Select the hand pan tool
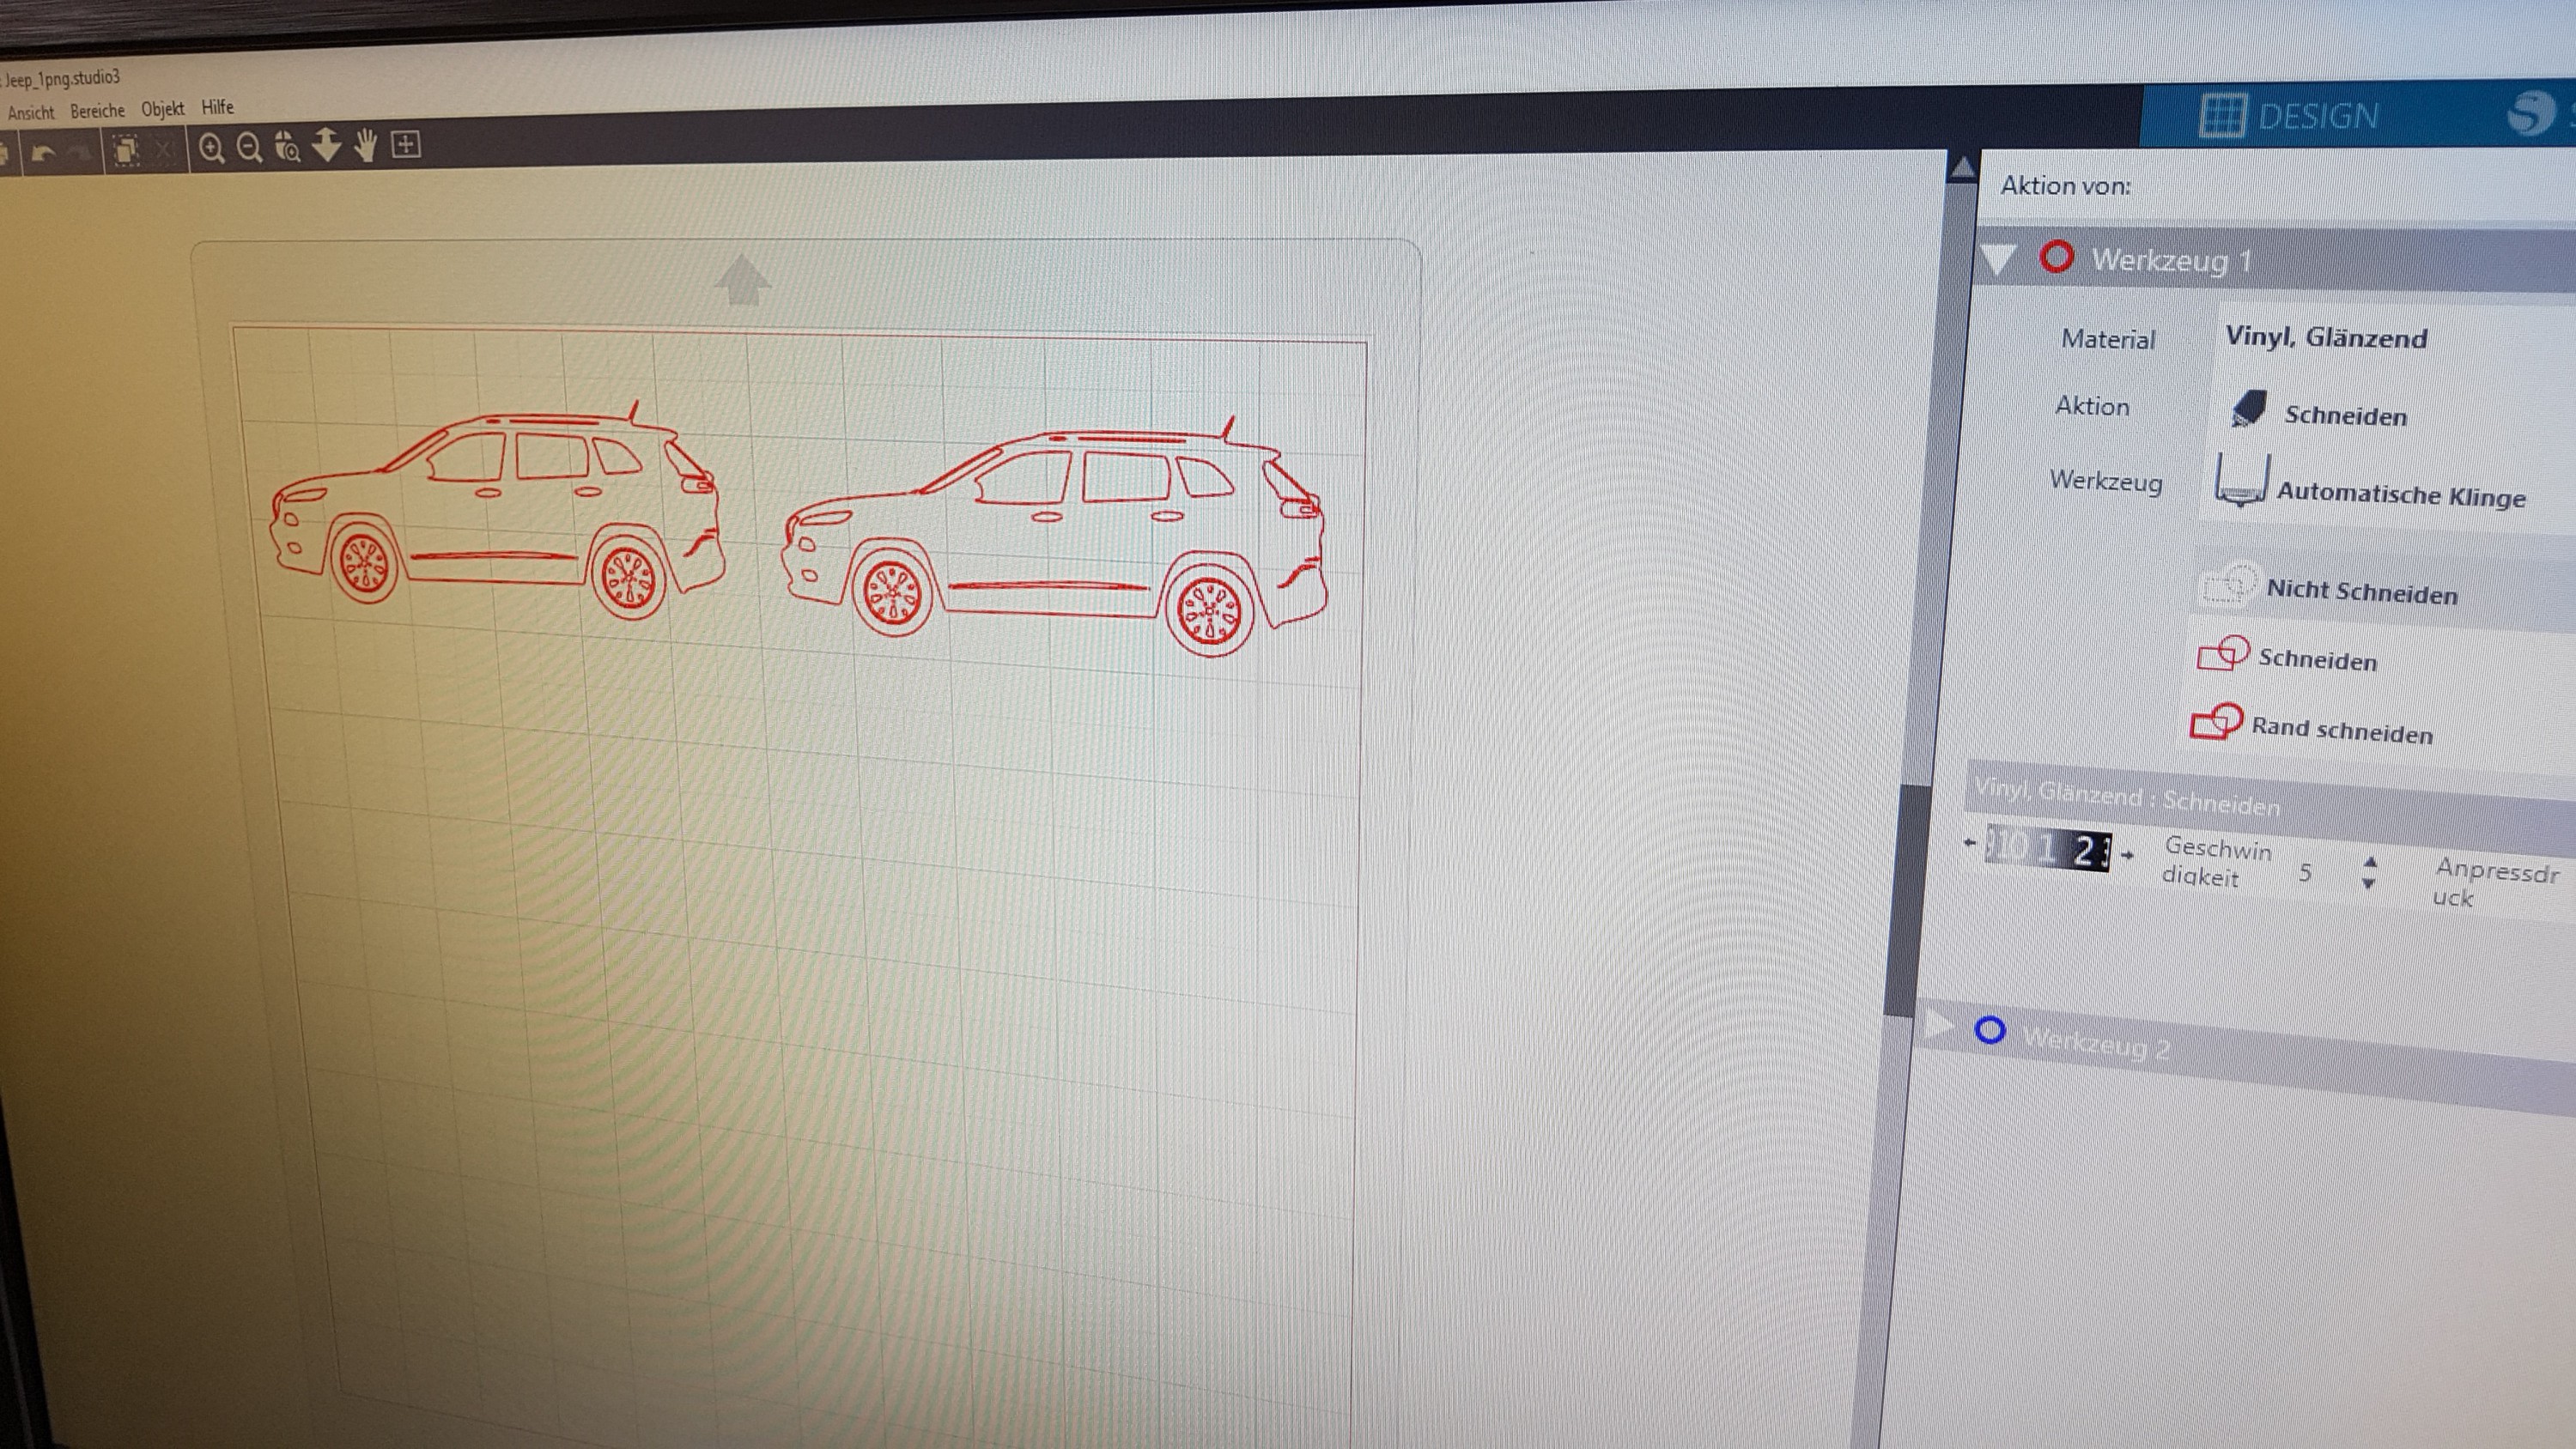2576x1449 pixels. tap(366, 146)
